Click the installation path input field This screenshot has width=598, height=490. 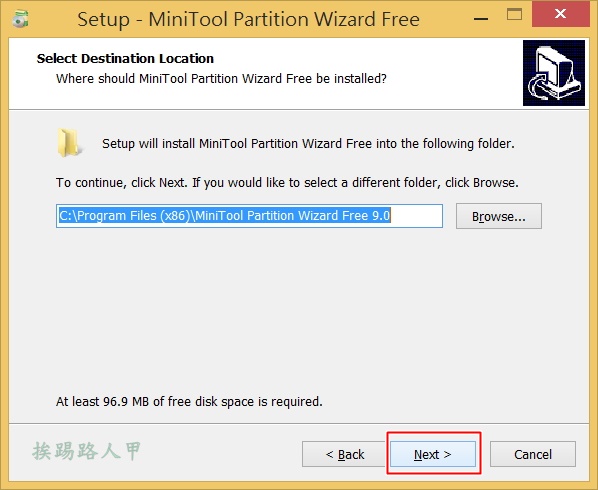pos(249,216)
